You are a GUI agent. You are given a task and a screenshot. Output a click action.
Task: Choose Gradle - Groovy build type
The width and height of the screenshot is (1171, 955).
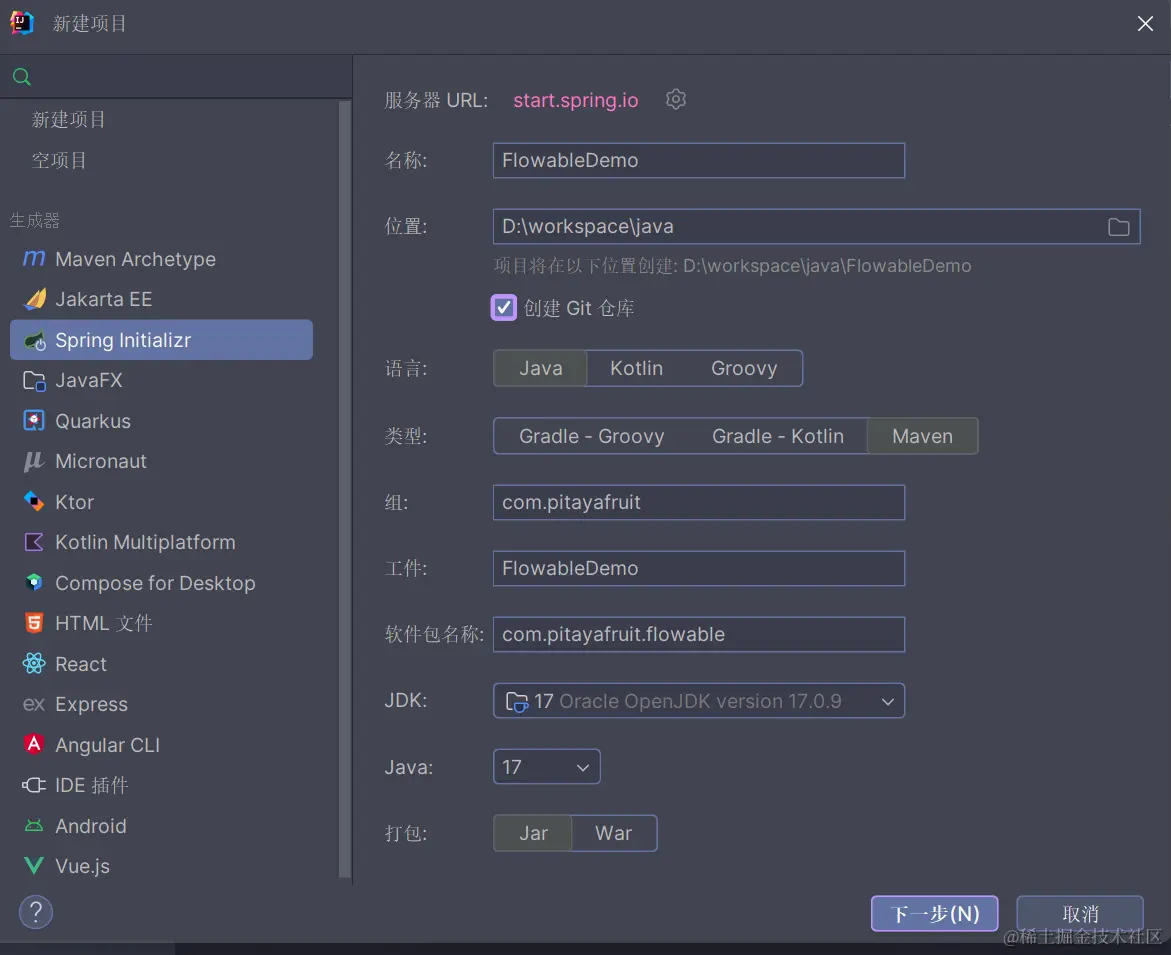point(591,436)
